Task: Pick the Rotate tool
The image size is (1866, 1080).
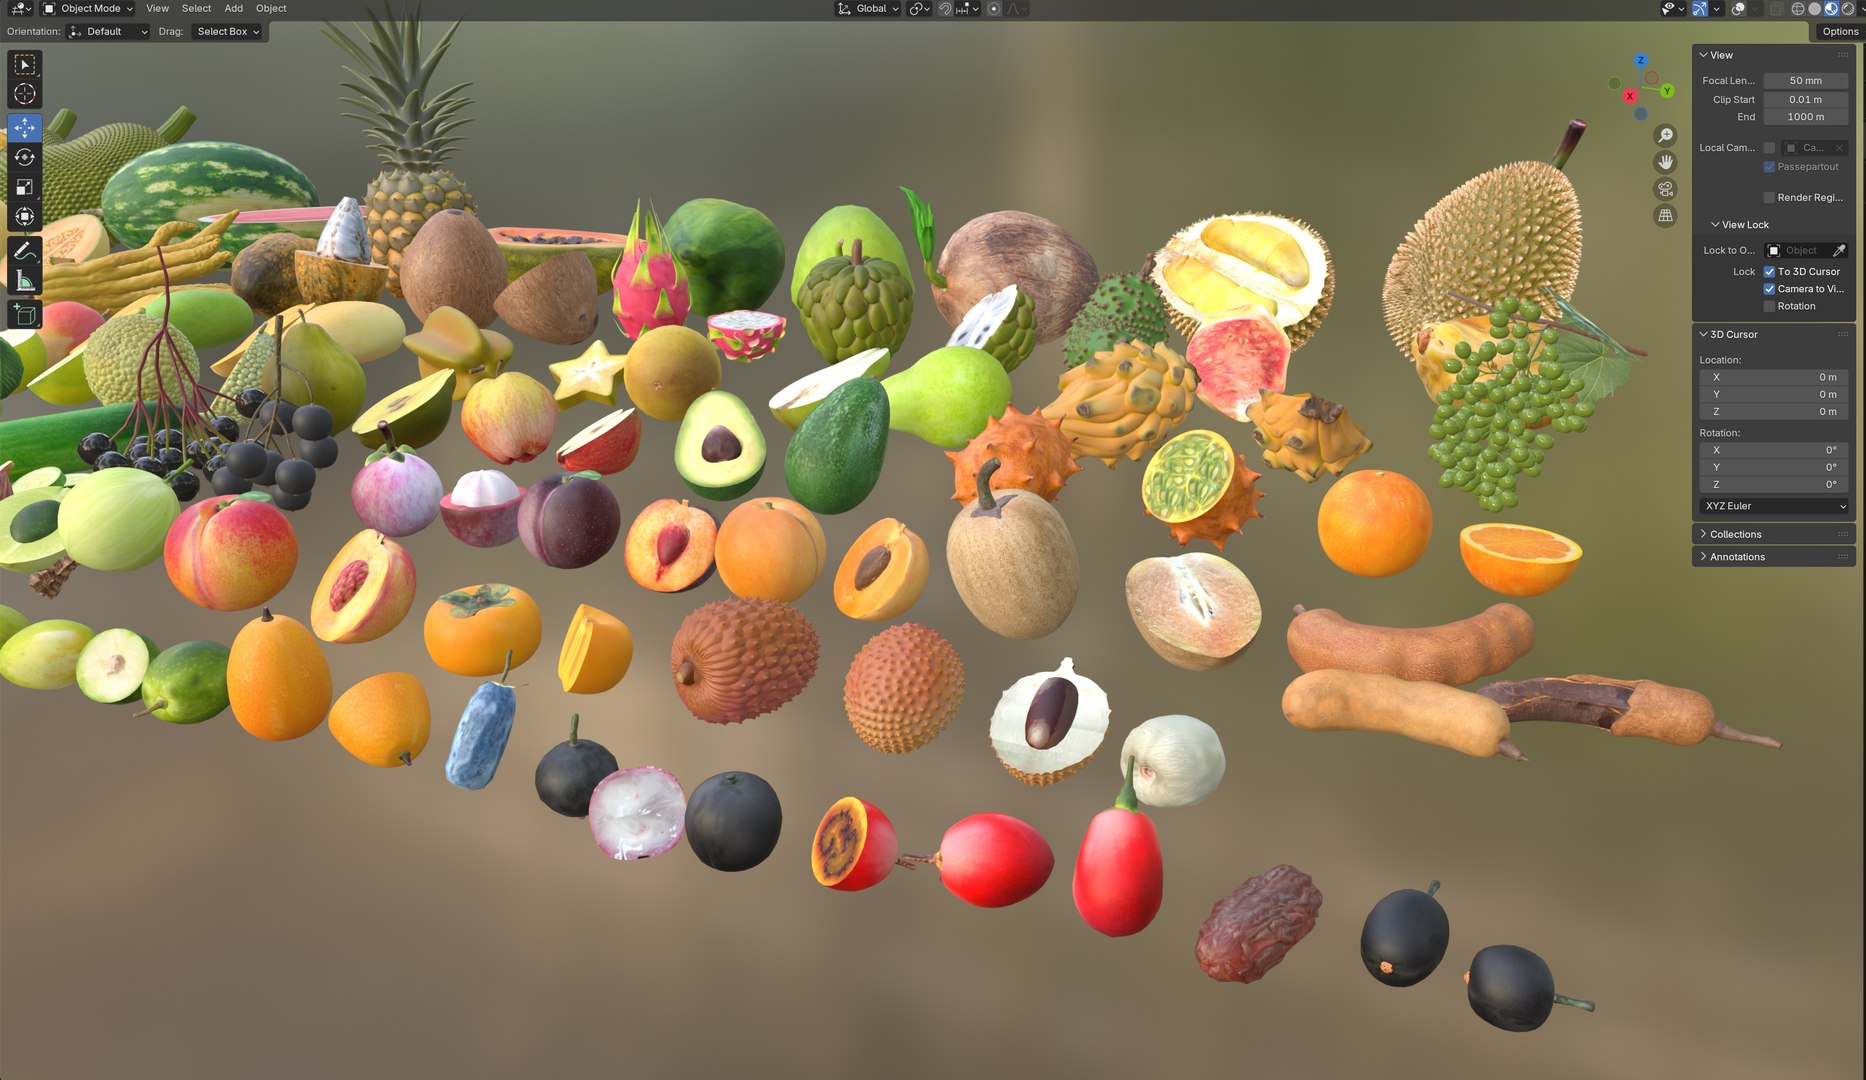Action: (x=25, y=157)
